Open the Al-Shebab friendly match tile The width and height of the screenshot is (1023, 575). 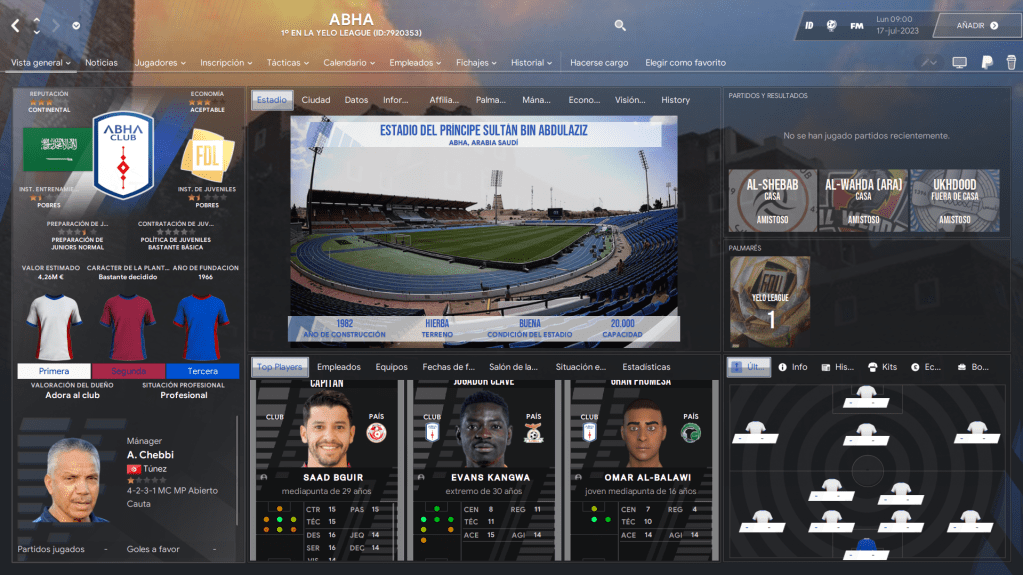[x=771, y=200]
